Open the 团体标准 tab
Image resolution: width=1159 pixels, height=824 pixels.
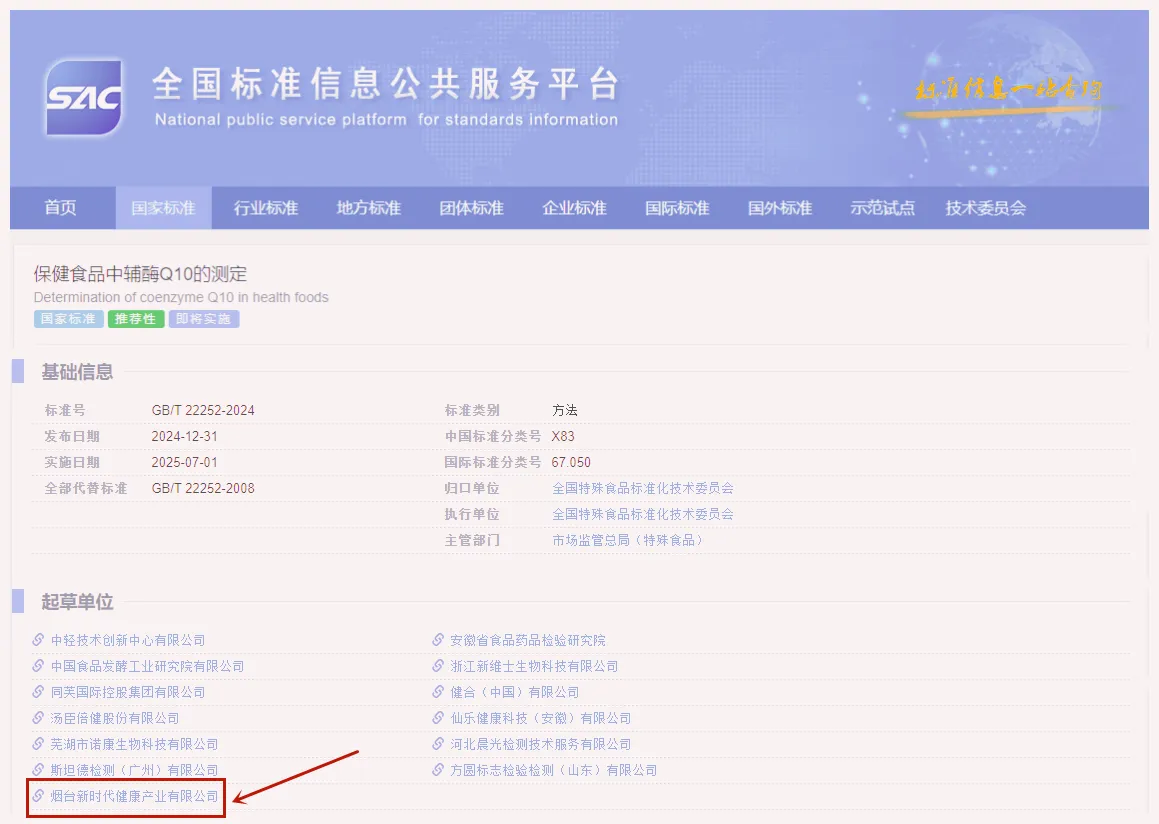[x=472, y=208]
